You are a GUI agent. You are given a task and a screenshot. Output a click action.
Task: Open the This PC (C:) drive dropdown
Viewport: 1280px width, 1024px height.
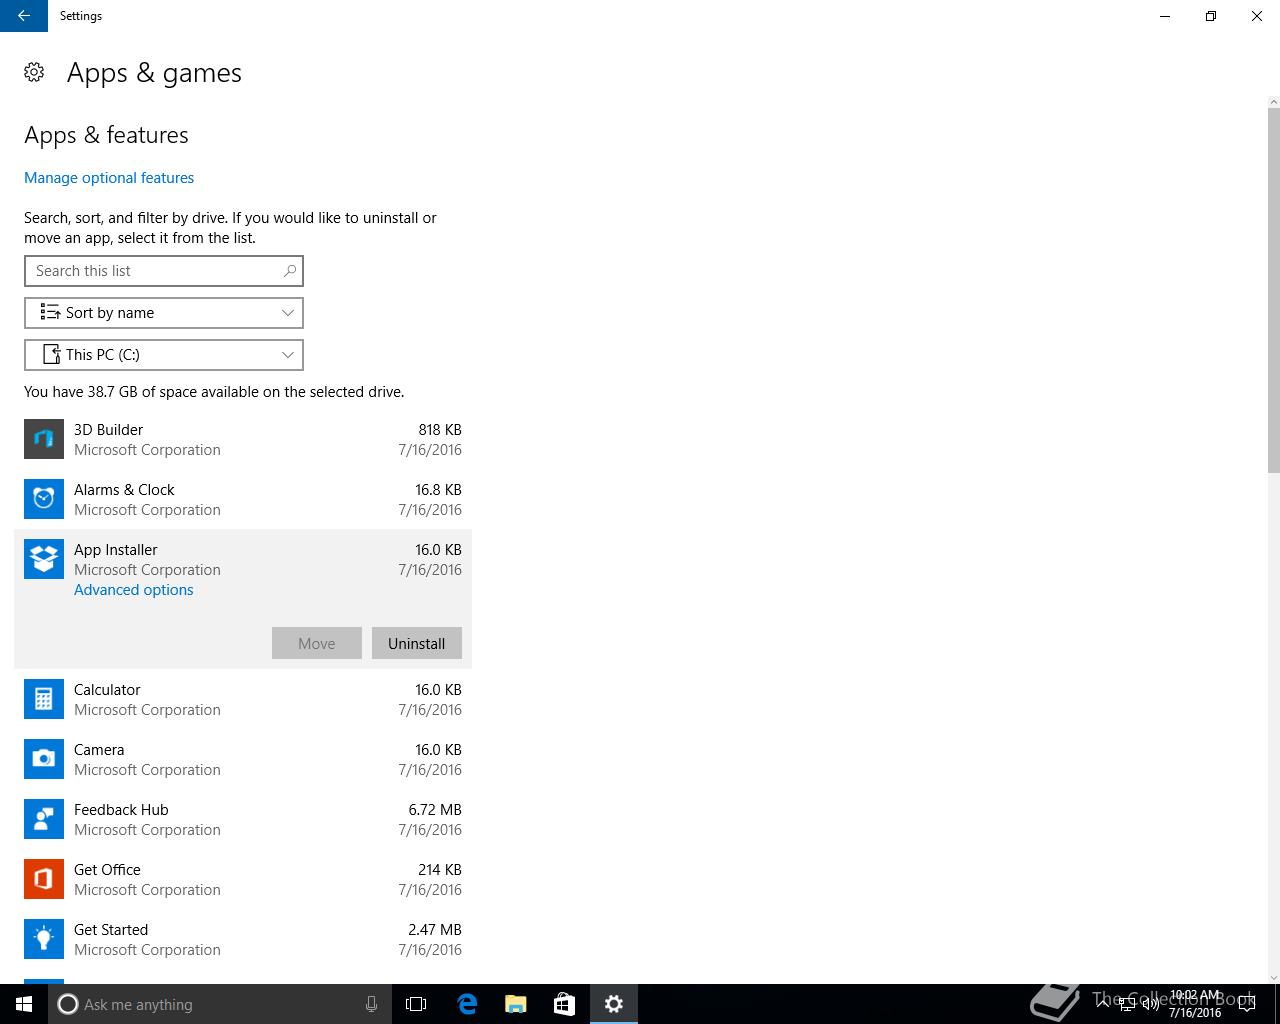[164, 355]
